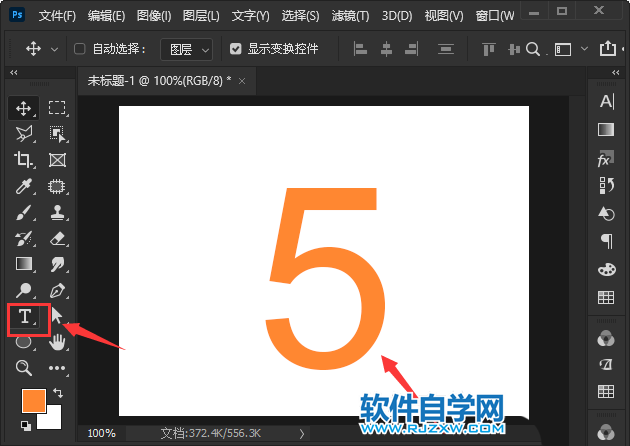The image size is (630, 446).
Task: Swap foreground and background colors
Action: [57, 393]
